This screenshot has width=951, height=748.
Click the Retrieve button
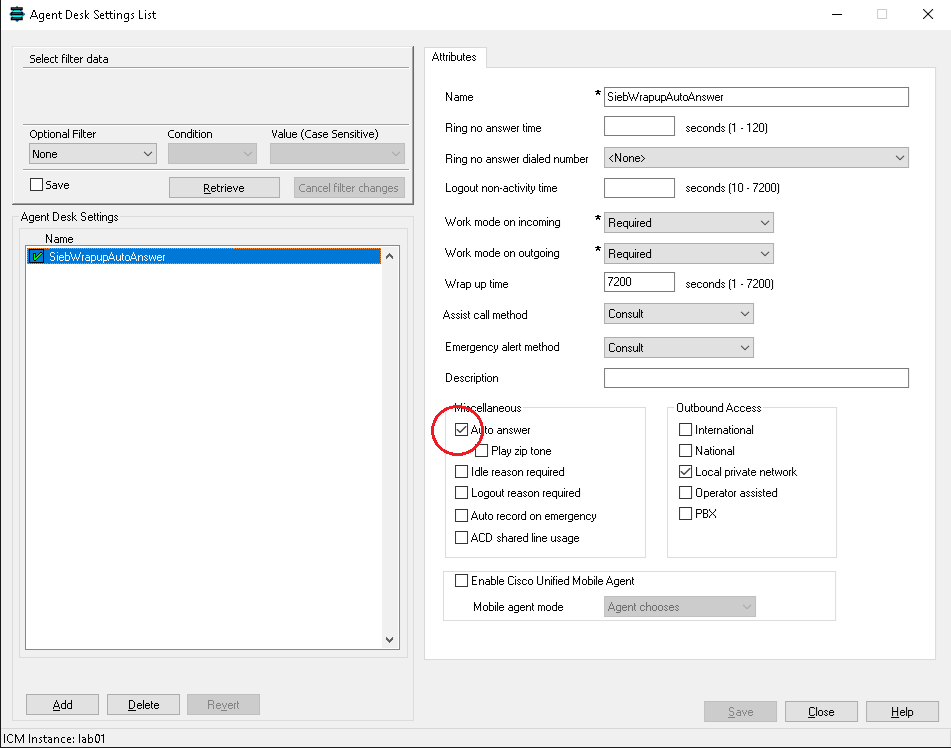[x=224, y=188]
